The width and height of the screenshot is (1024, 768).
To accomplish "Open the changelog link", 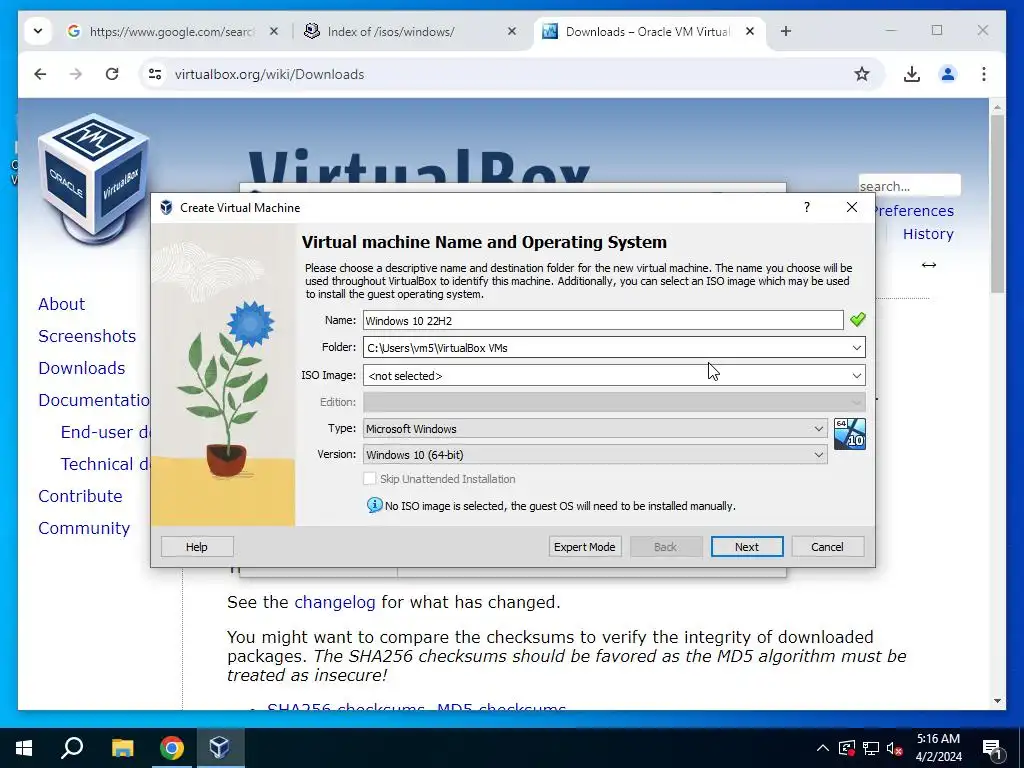I will (335, 602).
